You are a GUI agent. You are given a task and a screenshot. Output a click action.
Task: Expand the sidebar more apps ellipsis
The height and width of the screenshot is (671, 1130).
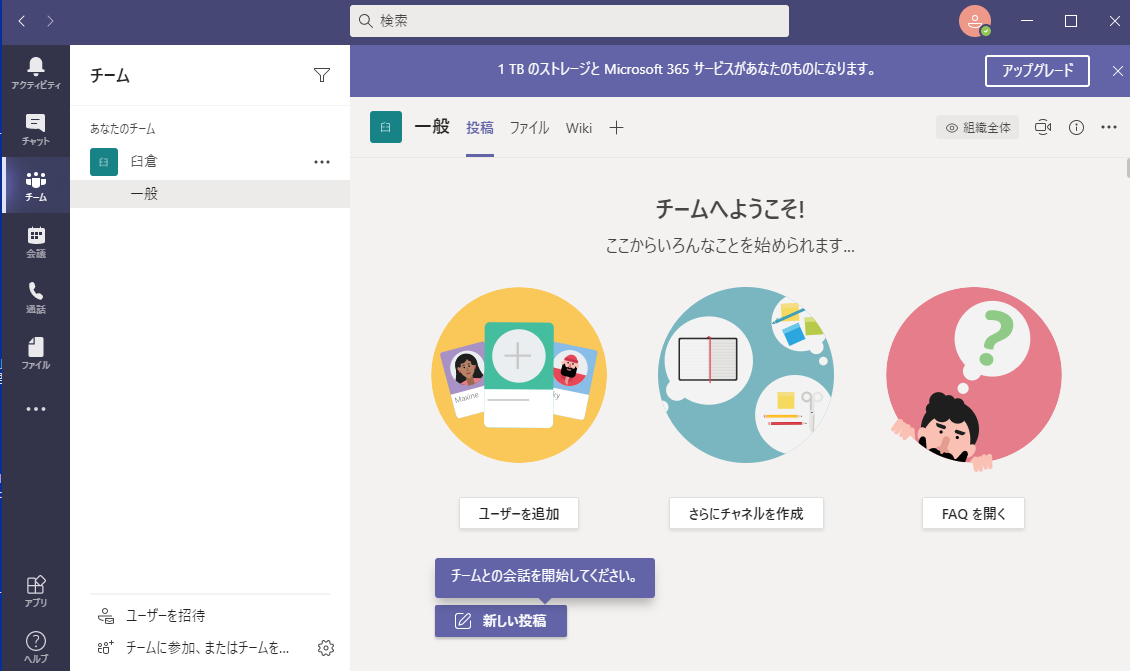[x=36, y=409]
